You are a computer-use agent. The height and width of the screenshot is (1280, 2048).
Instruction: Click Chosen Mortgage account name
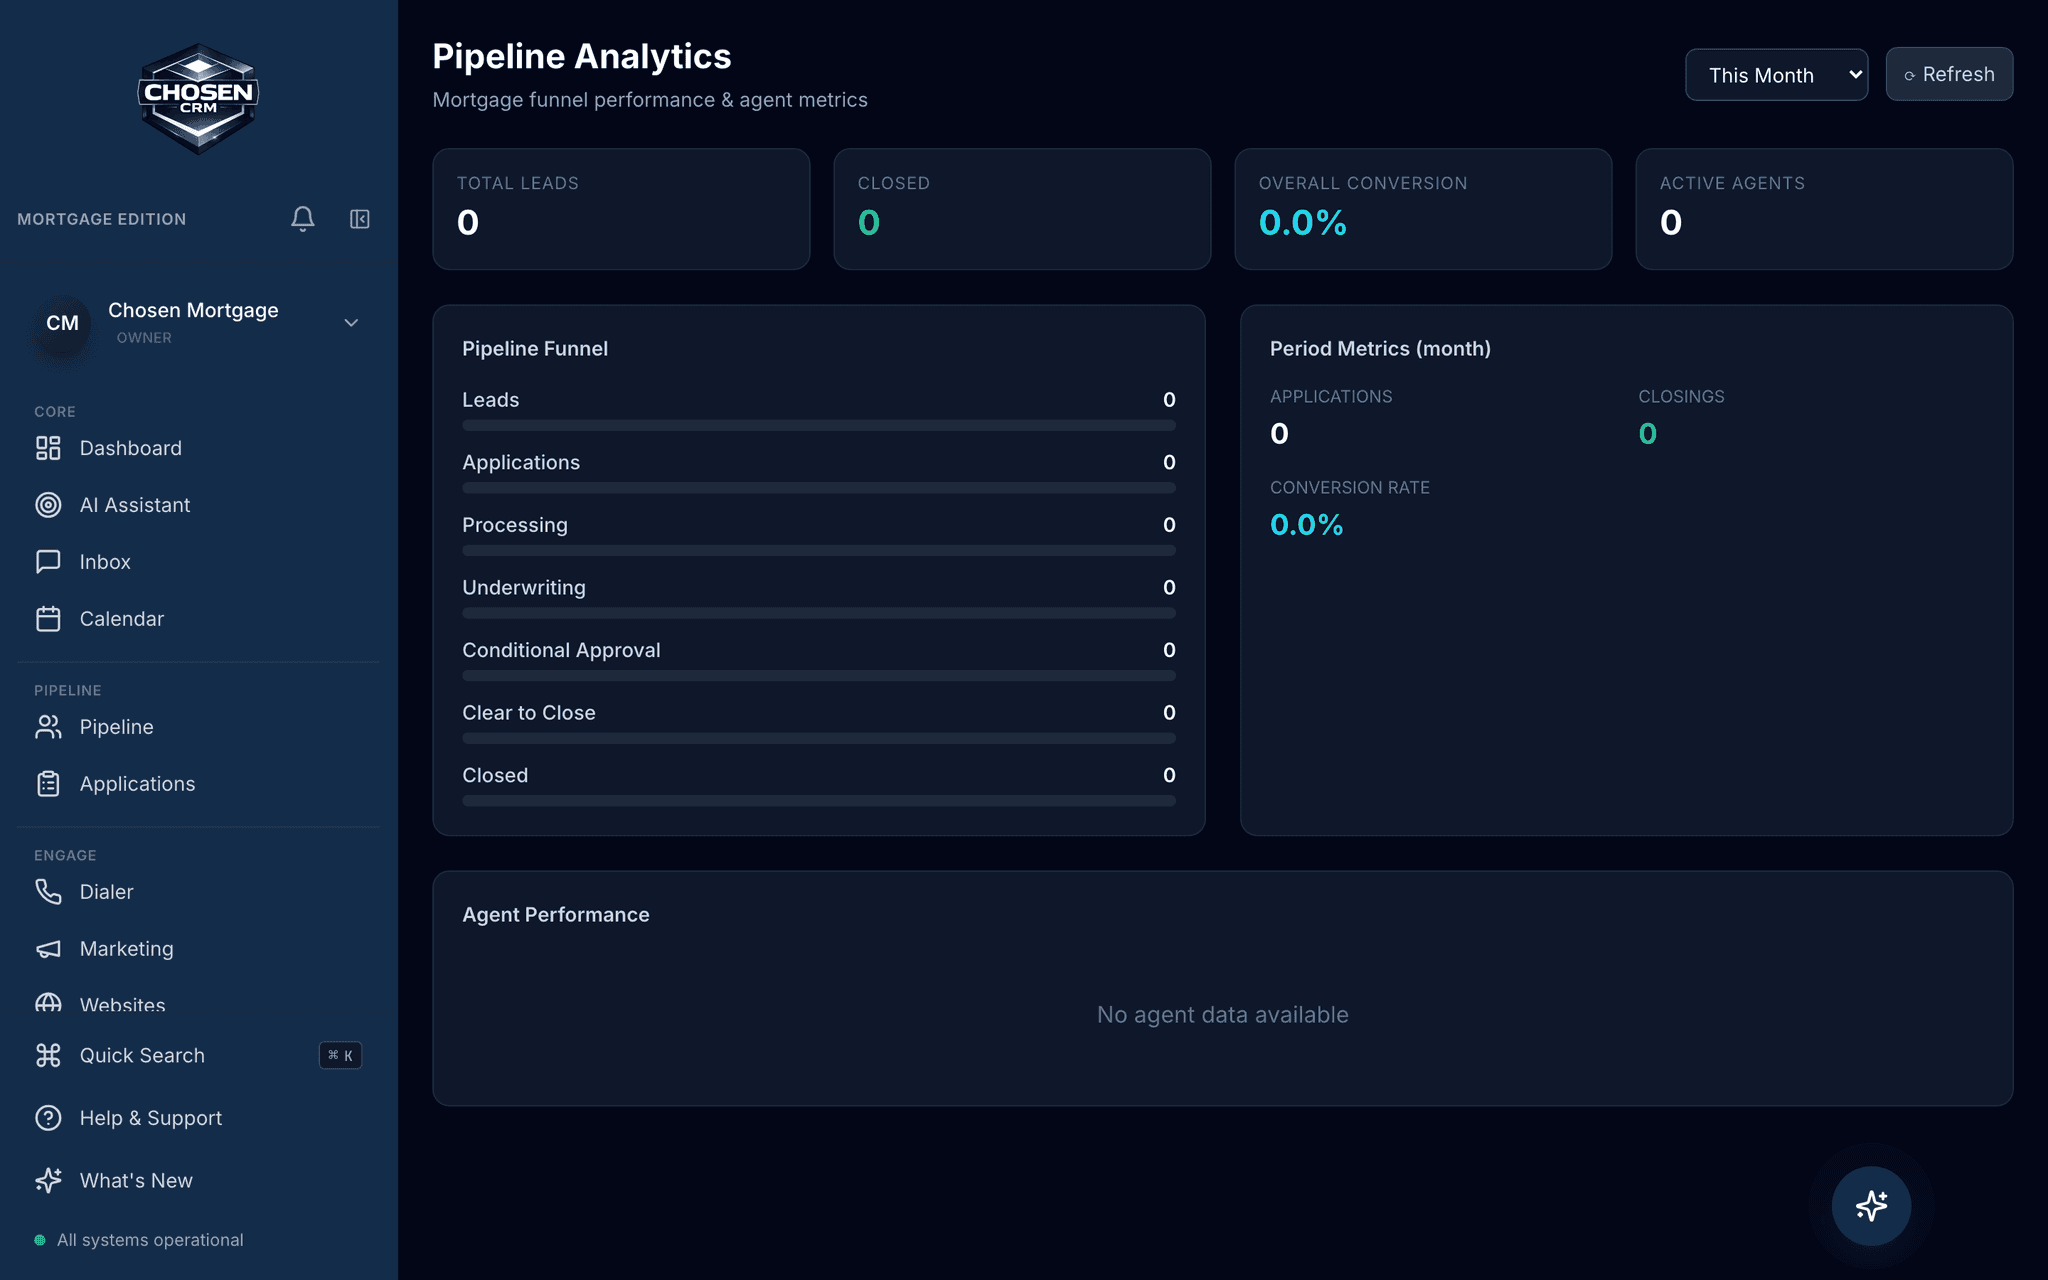pyautogui.click(x=193, y=310)
